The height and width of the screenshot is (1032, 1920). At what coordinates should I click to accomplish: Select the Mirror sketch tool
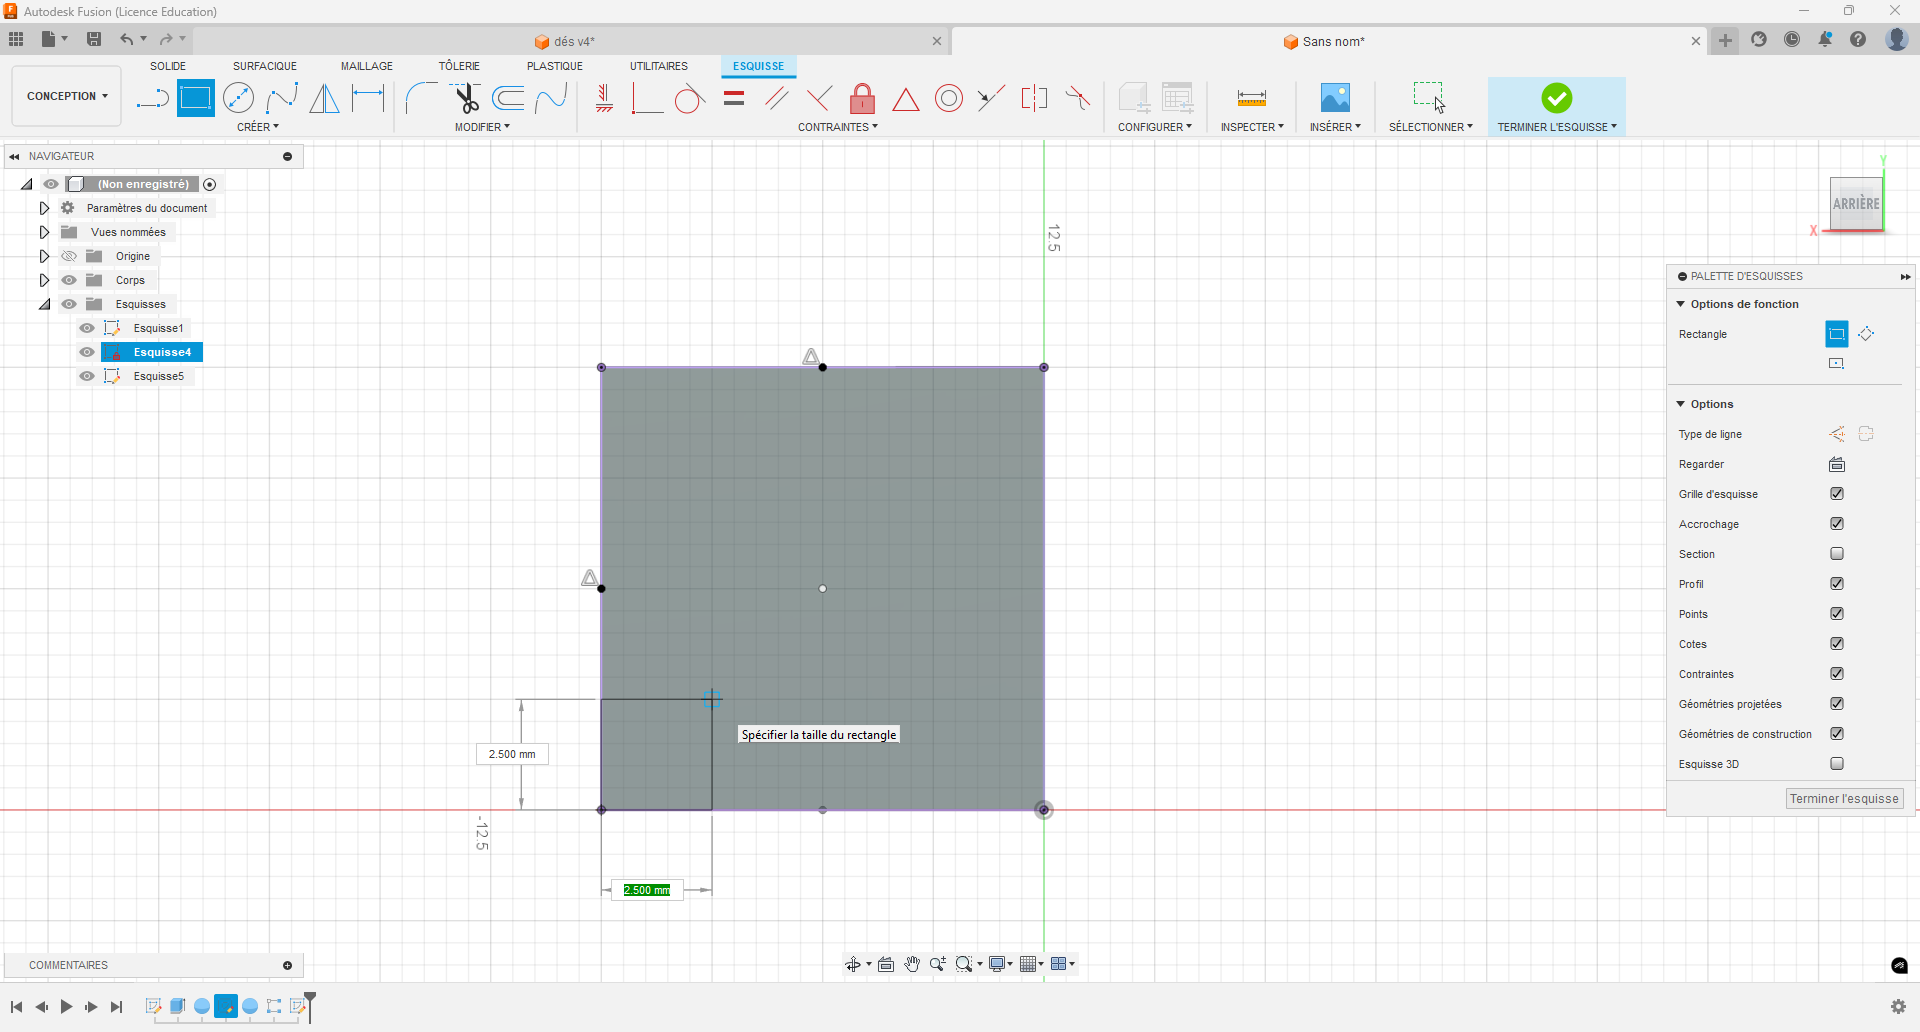pyautogui.click(x=324, y=98)
